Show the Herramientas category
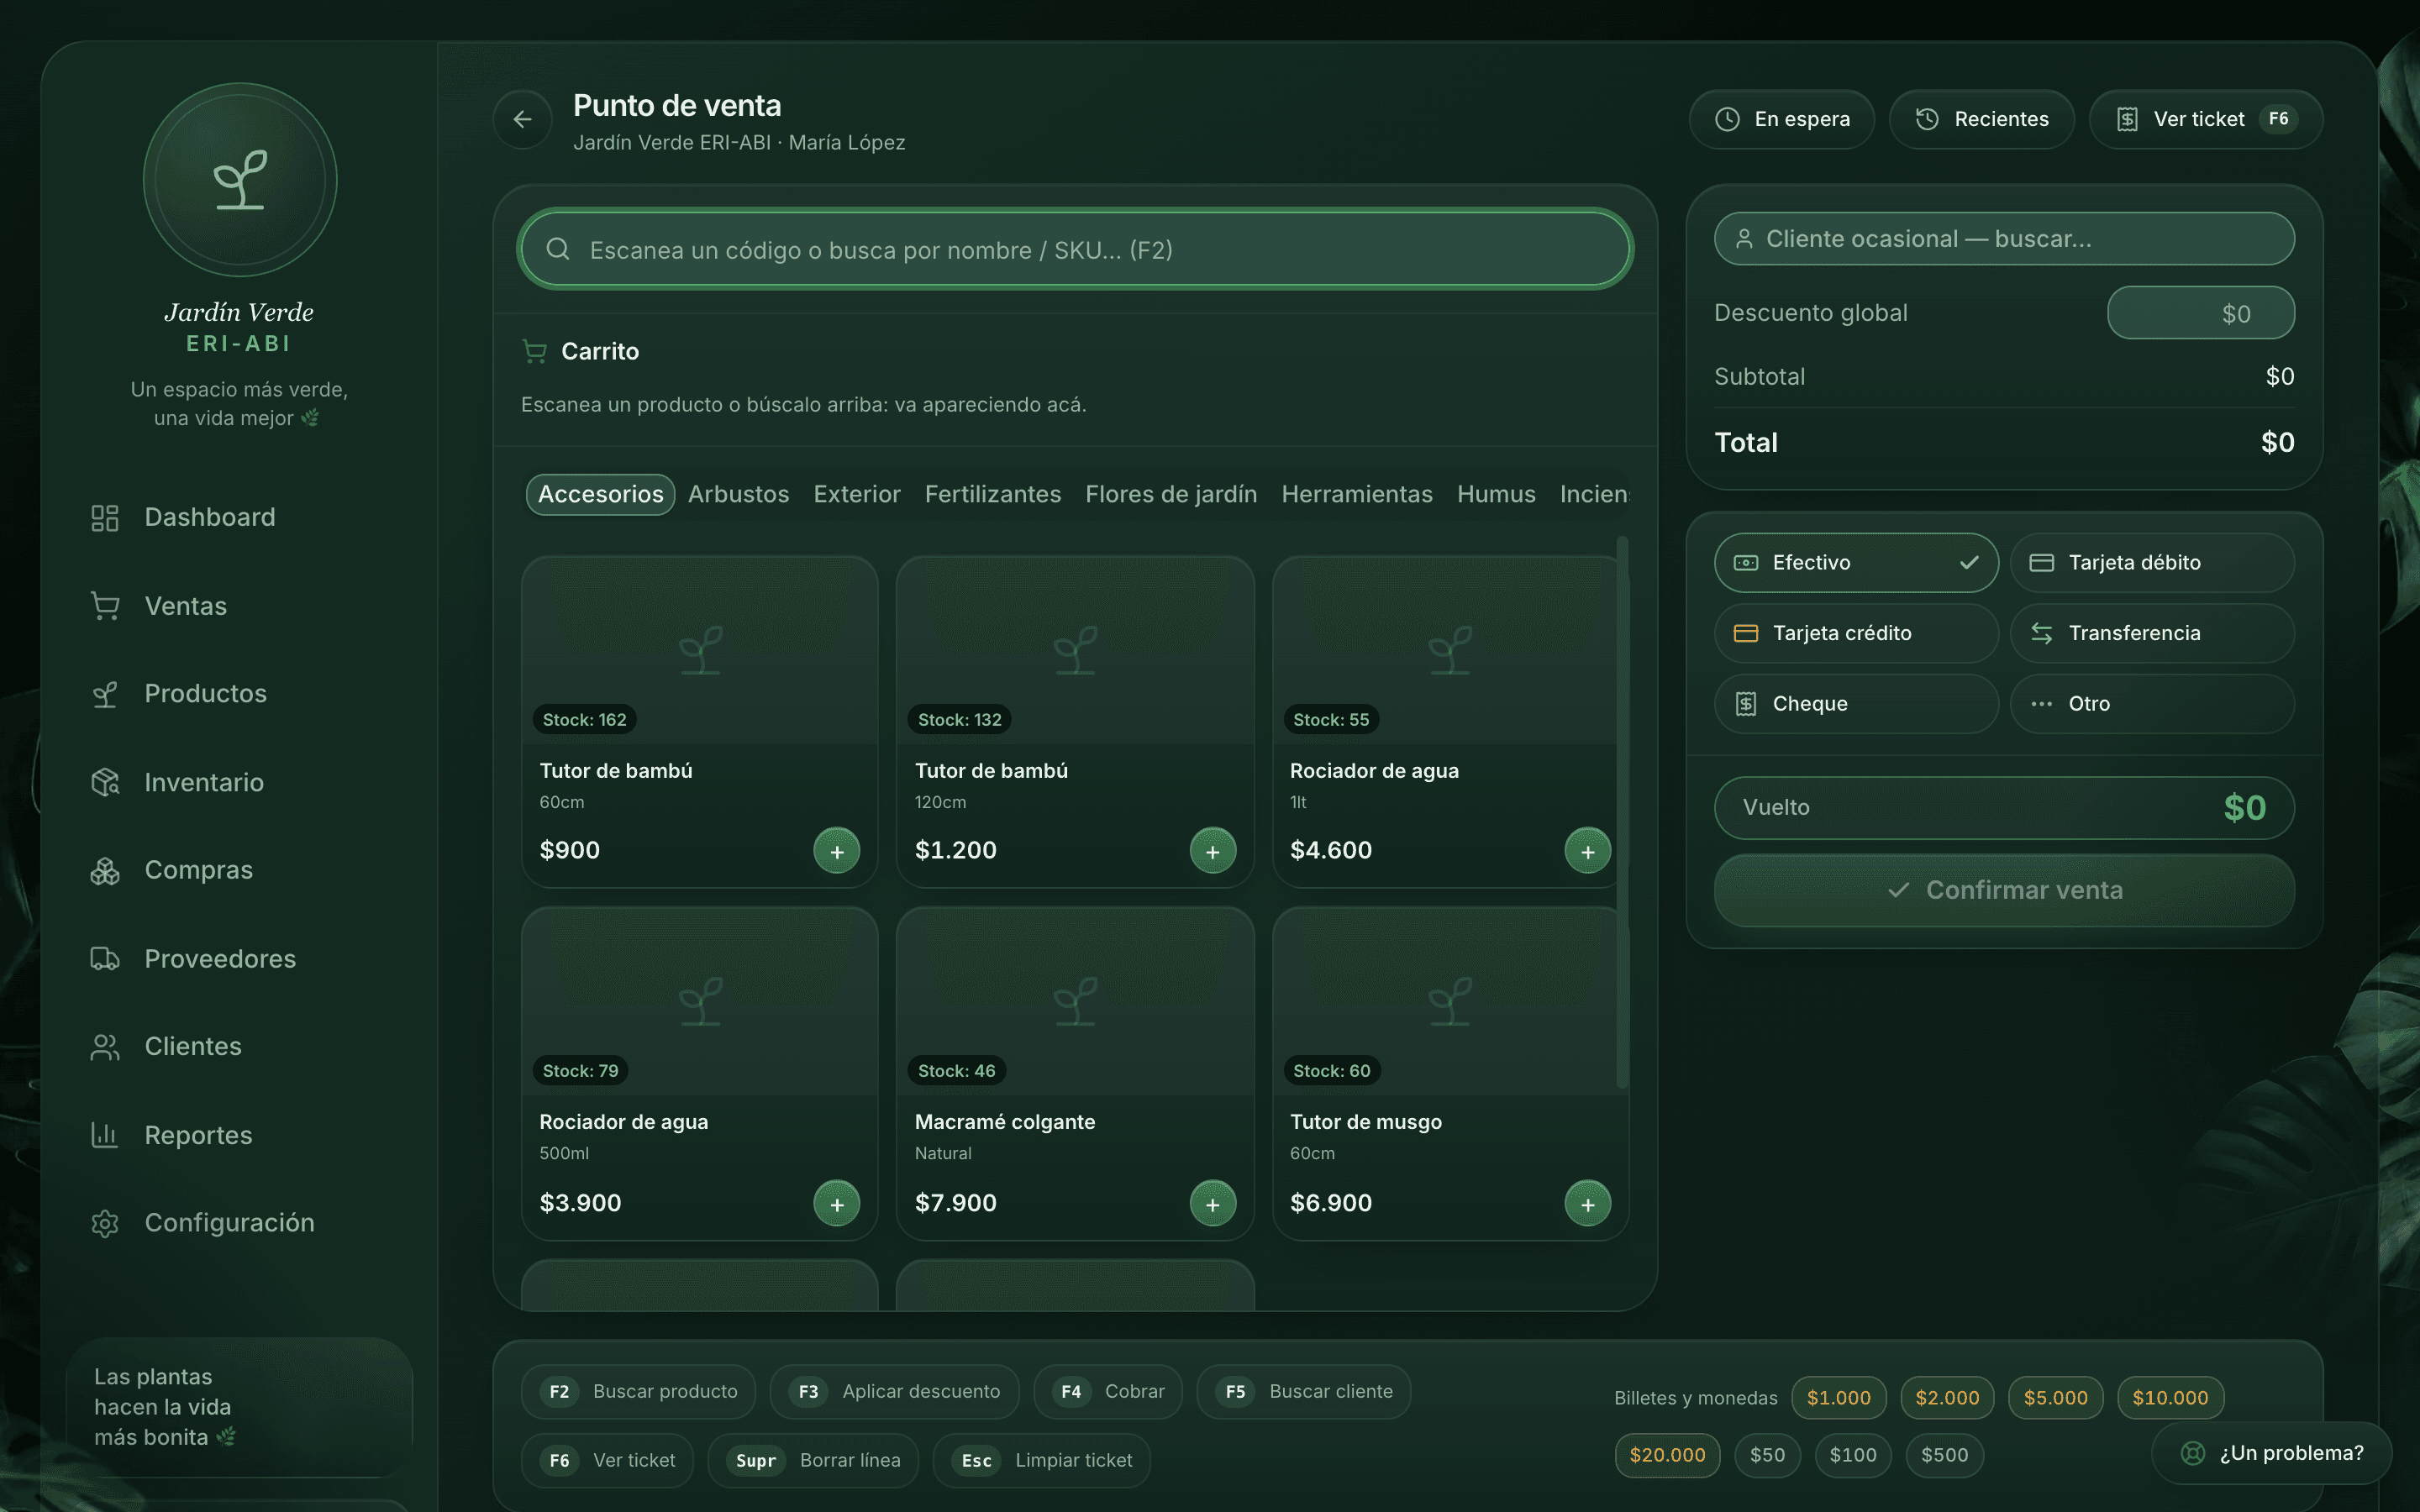 [x=1357, y=494]
